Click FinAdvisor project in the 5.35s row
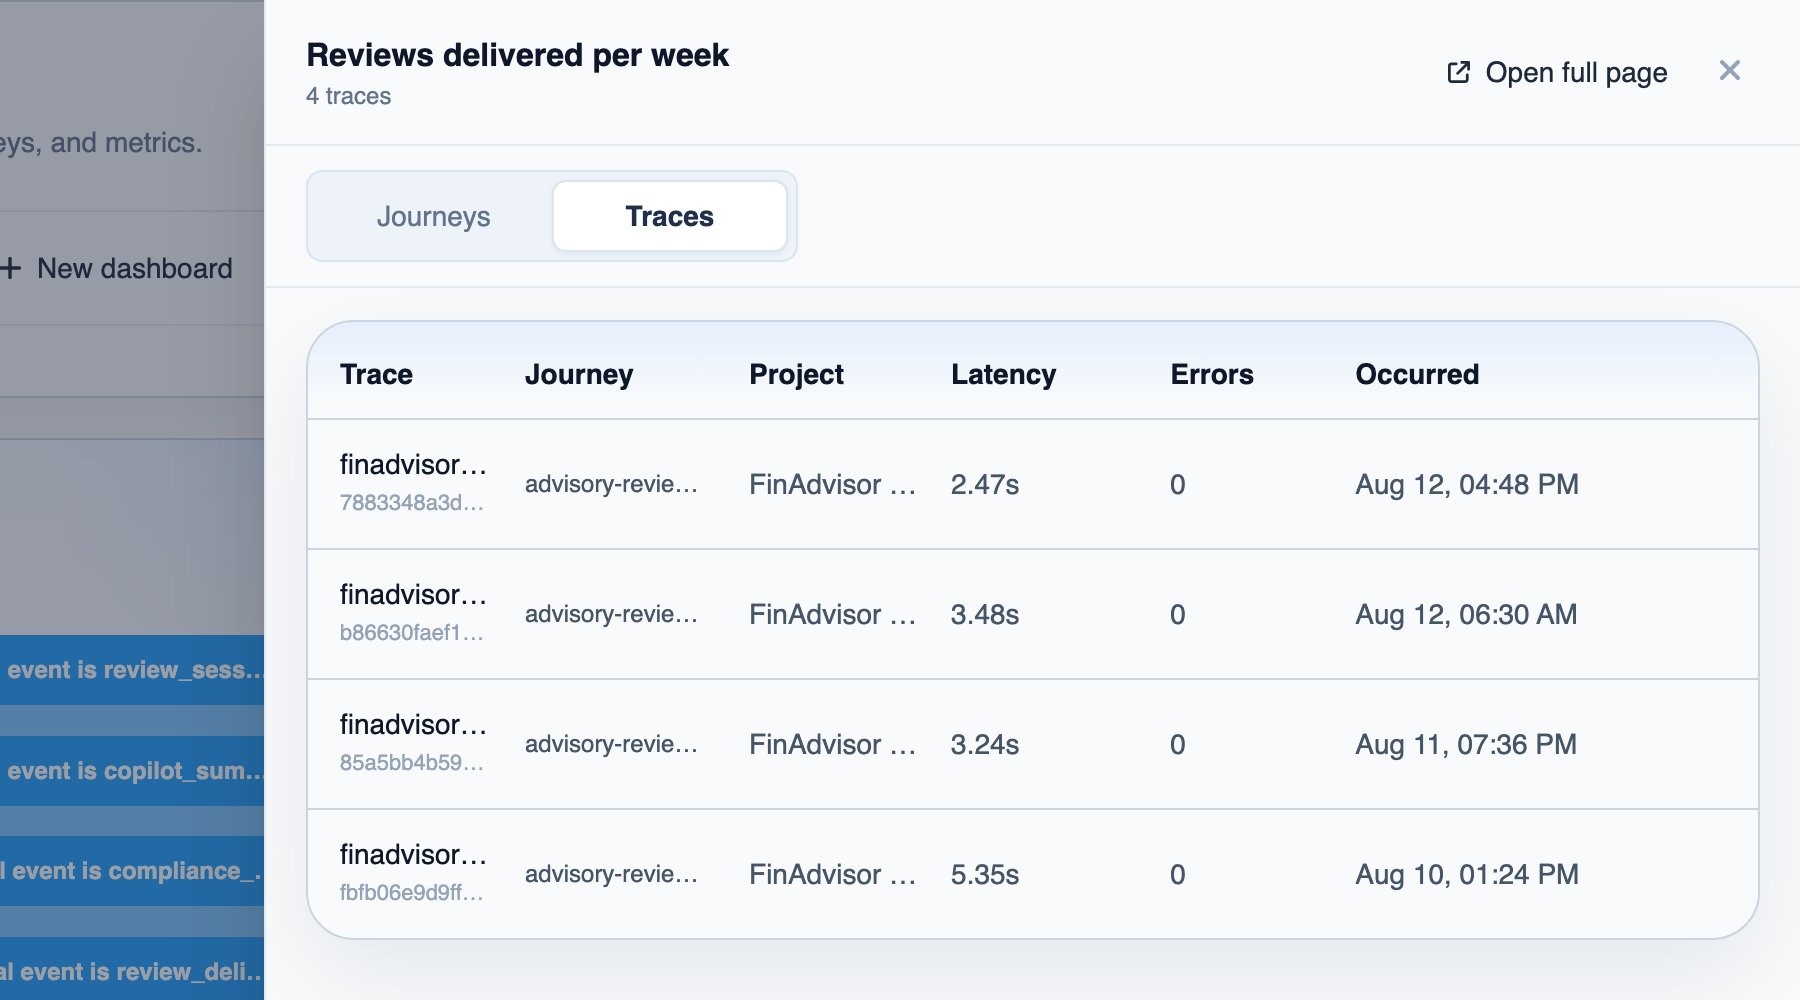 [832, 875]
